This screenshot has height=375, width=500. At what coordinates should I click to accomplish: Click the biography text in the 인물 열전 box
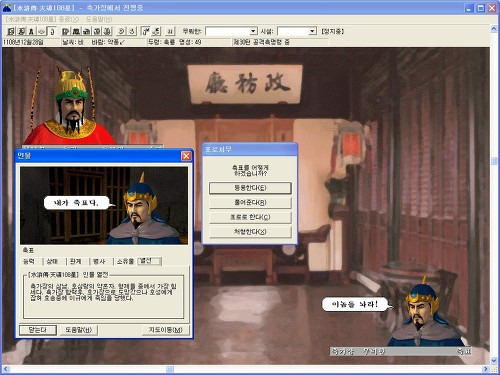[103, 292]
